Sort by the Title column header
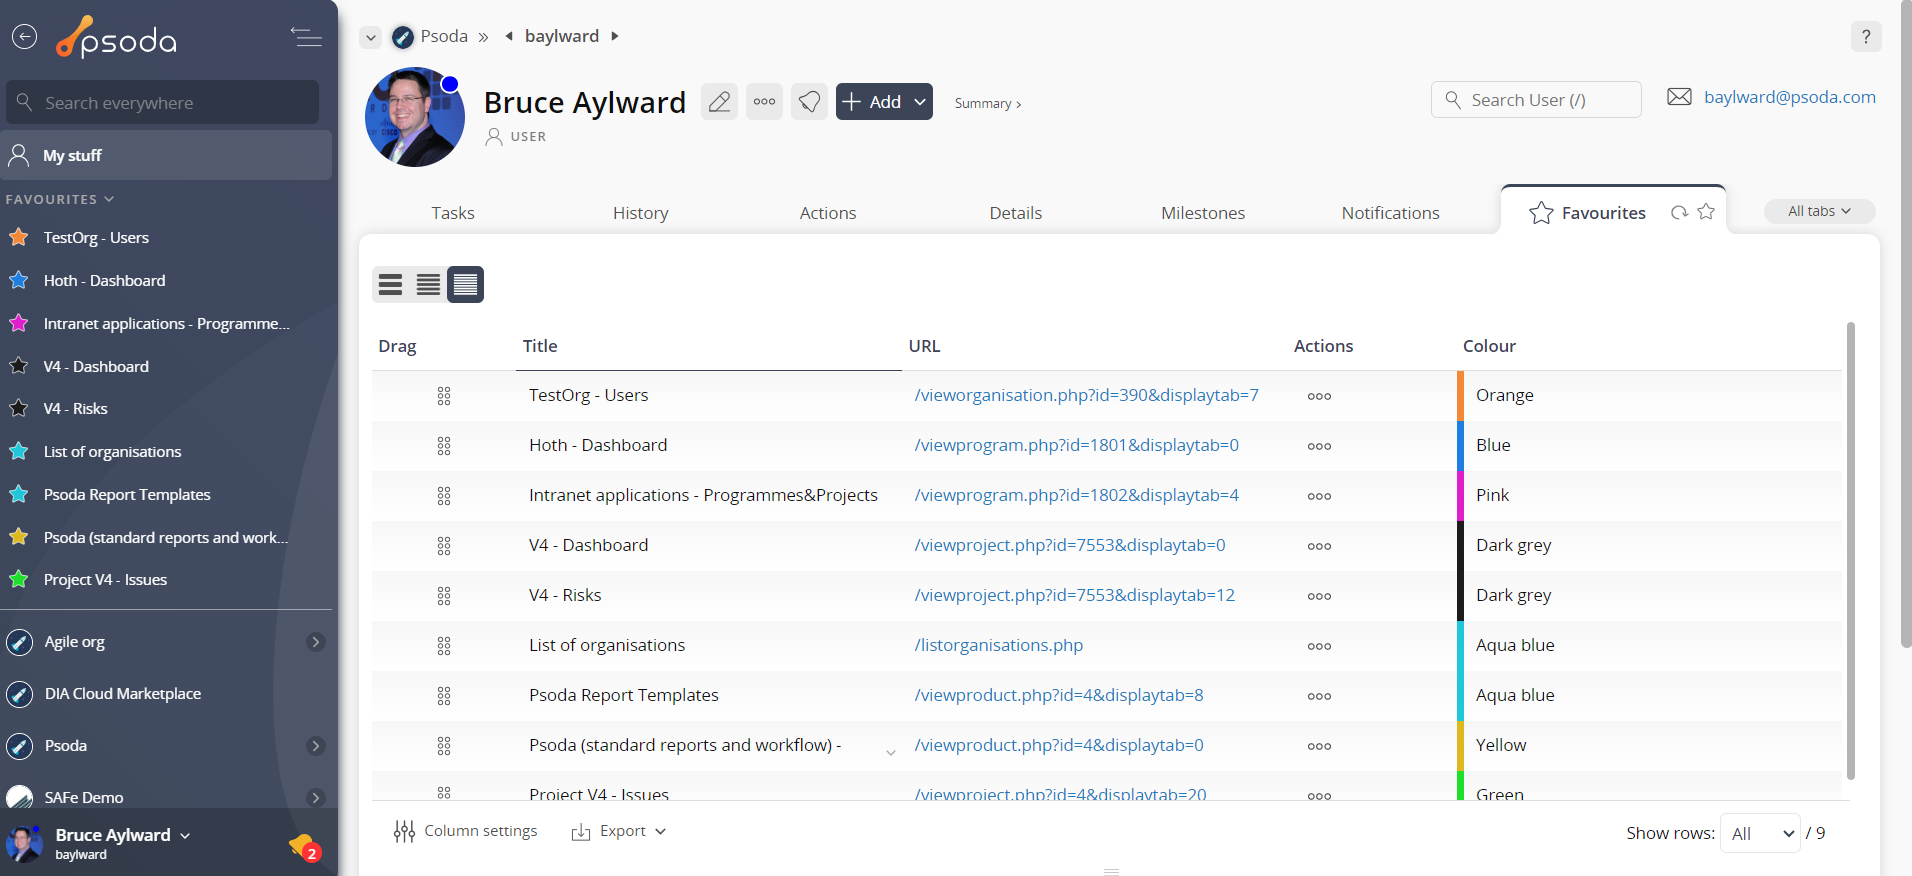 (x=540, y=346)
